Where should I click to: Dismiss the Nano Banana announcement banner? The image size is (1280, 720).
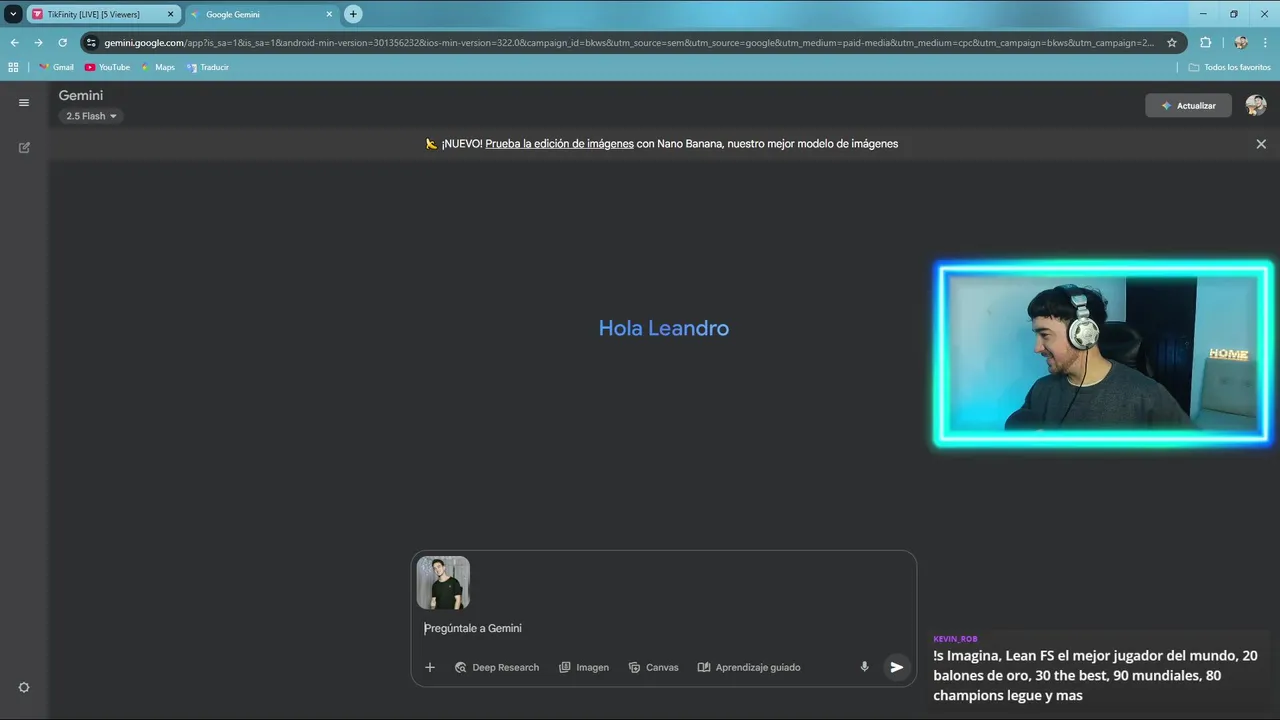(x=1261, y=144)
